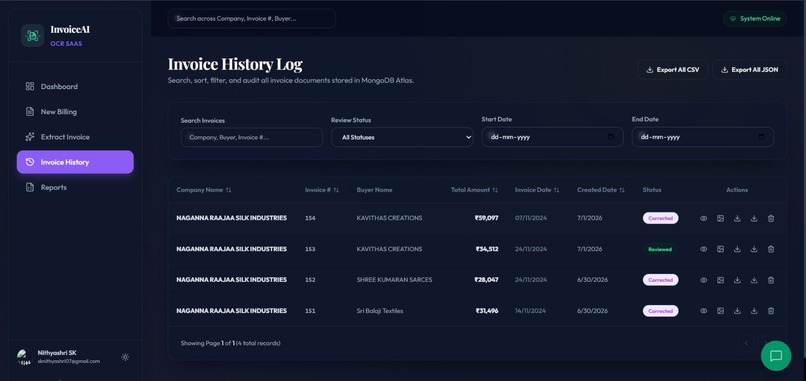Delete invoice 152 with the trash icon
The width and height of the screenshot is (806, 381).
pos(771,280)
